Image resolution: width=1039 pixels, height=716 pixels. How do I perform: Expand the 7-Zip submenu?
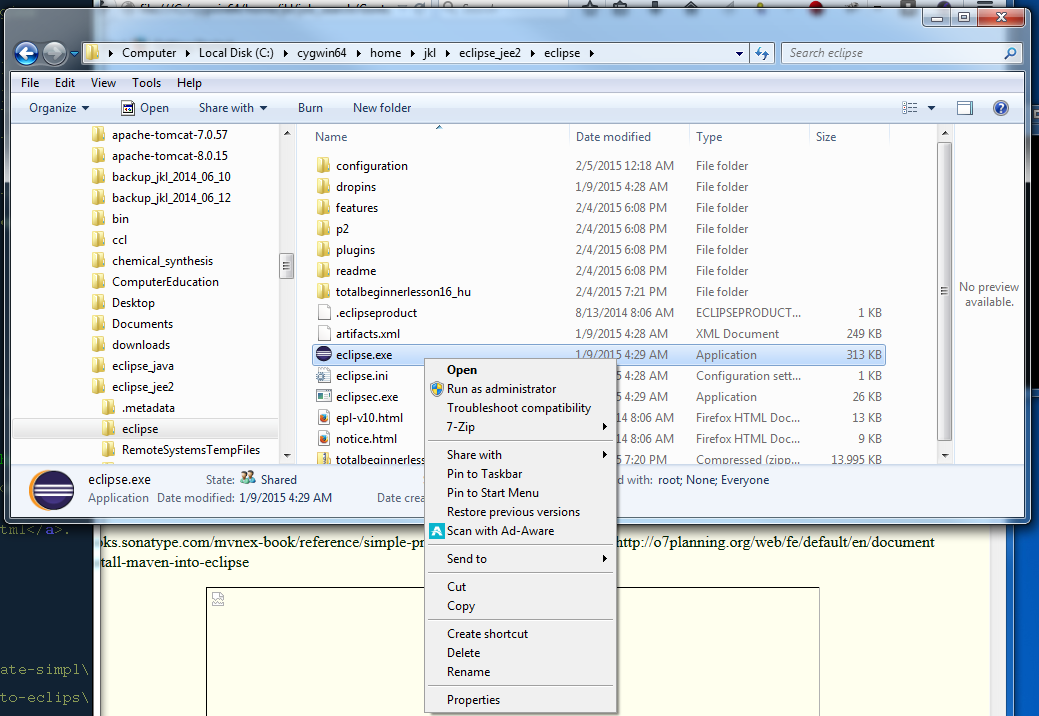605,427
